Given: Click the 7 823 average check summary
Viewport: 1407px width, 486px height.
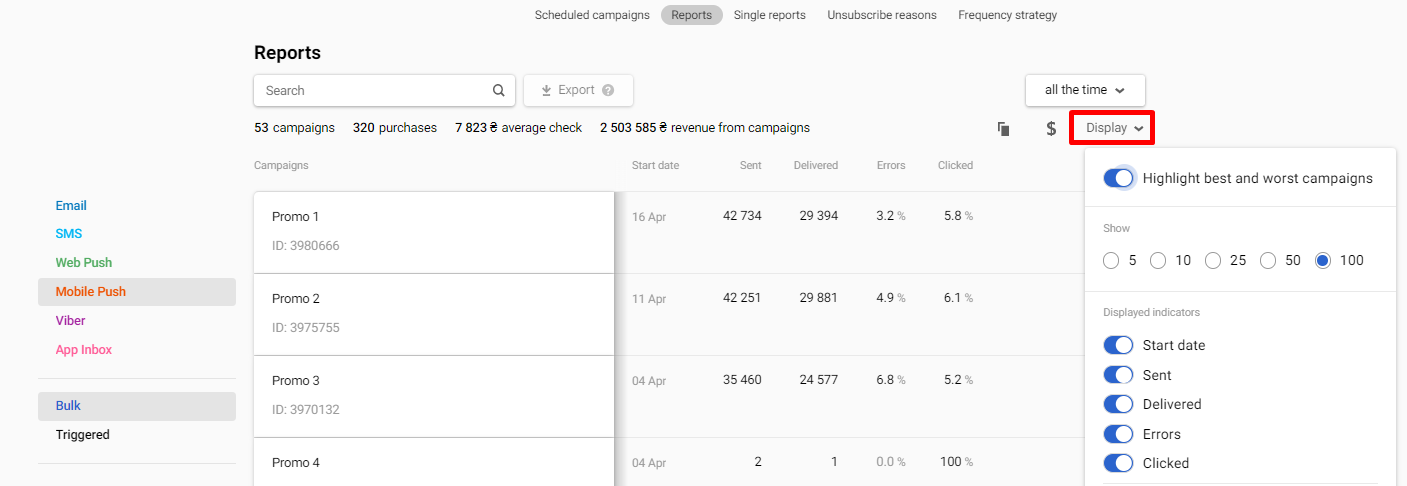Looking at the screenshot, I should (x=518, y=128).
